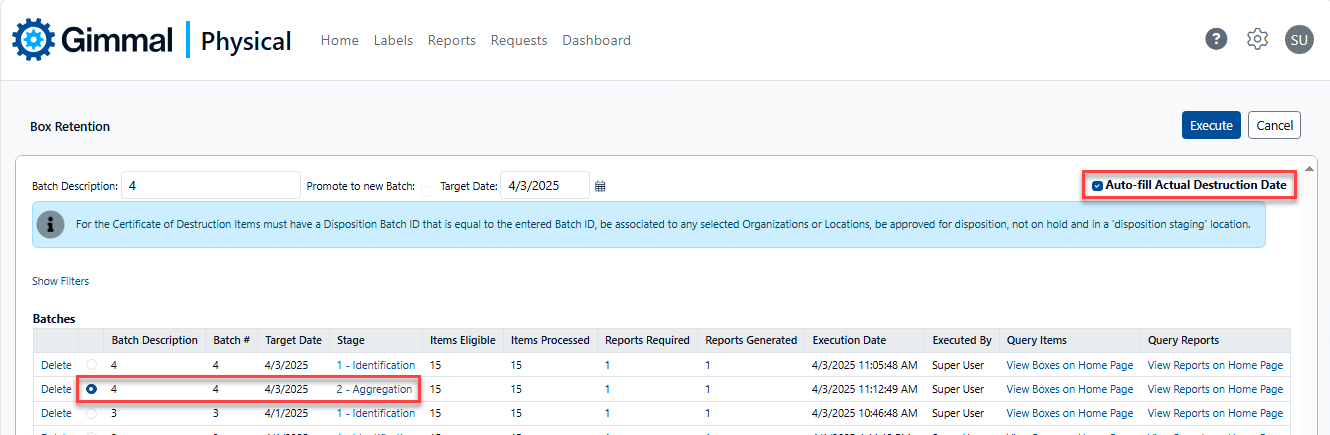Select the batch 3 row radio button

pos(91,413)
